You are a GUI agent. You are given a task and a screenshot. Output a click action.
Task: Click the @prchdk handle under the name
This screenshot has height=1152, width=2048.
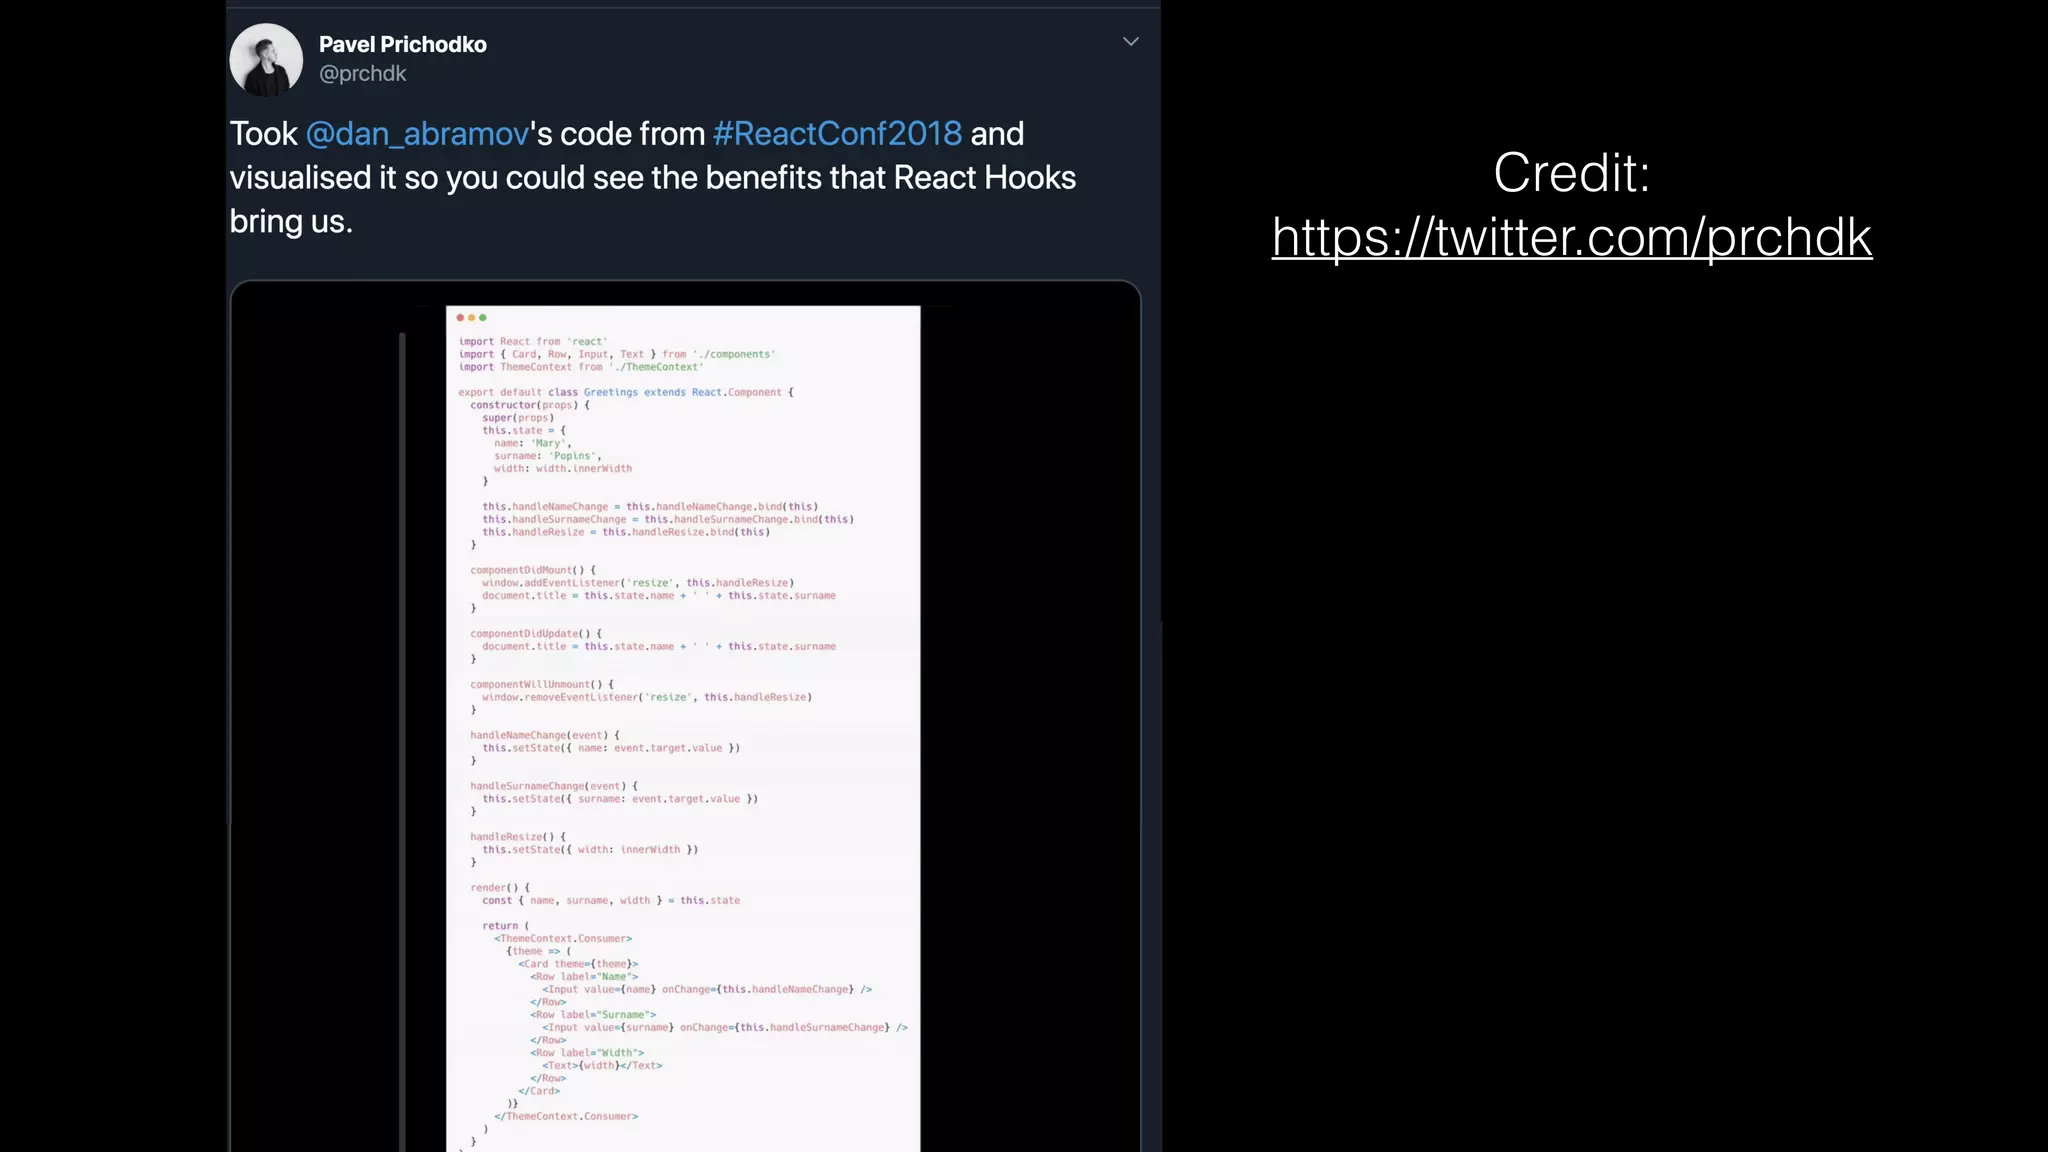pos(362,74)
